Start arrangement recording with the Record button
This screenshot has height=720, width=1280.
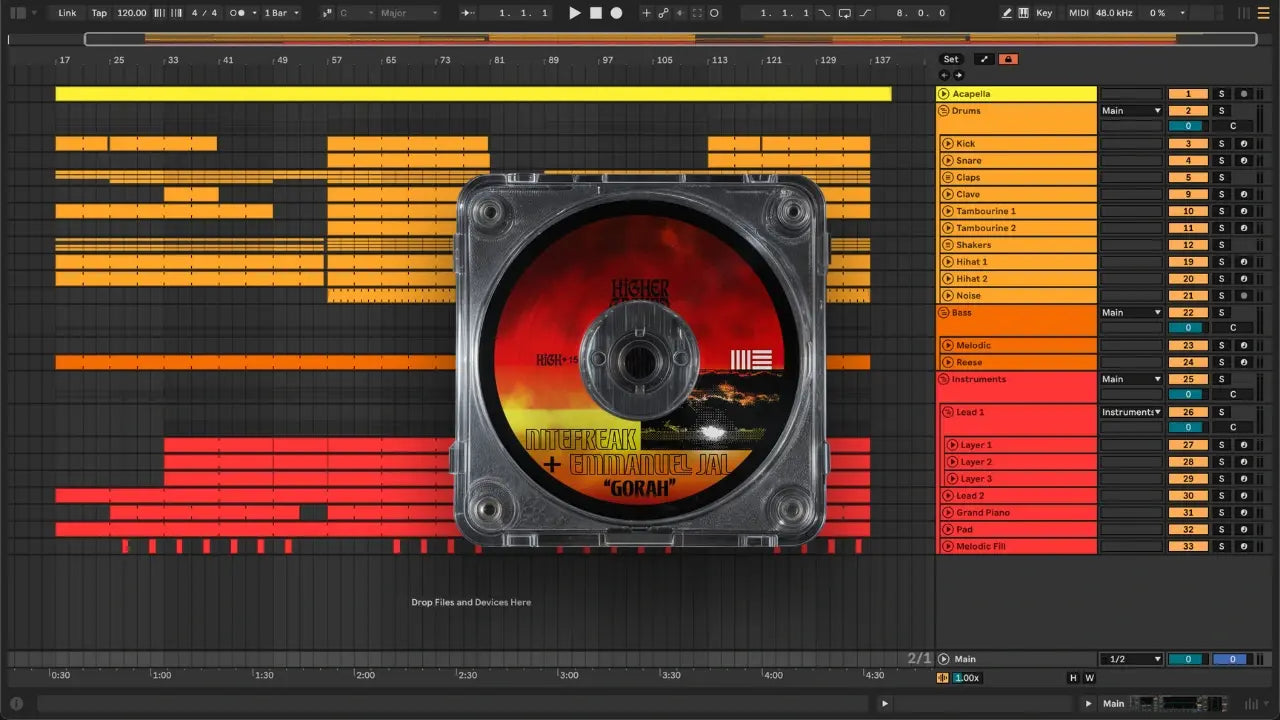click(616, 13)
